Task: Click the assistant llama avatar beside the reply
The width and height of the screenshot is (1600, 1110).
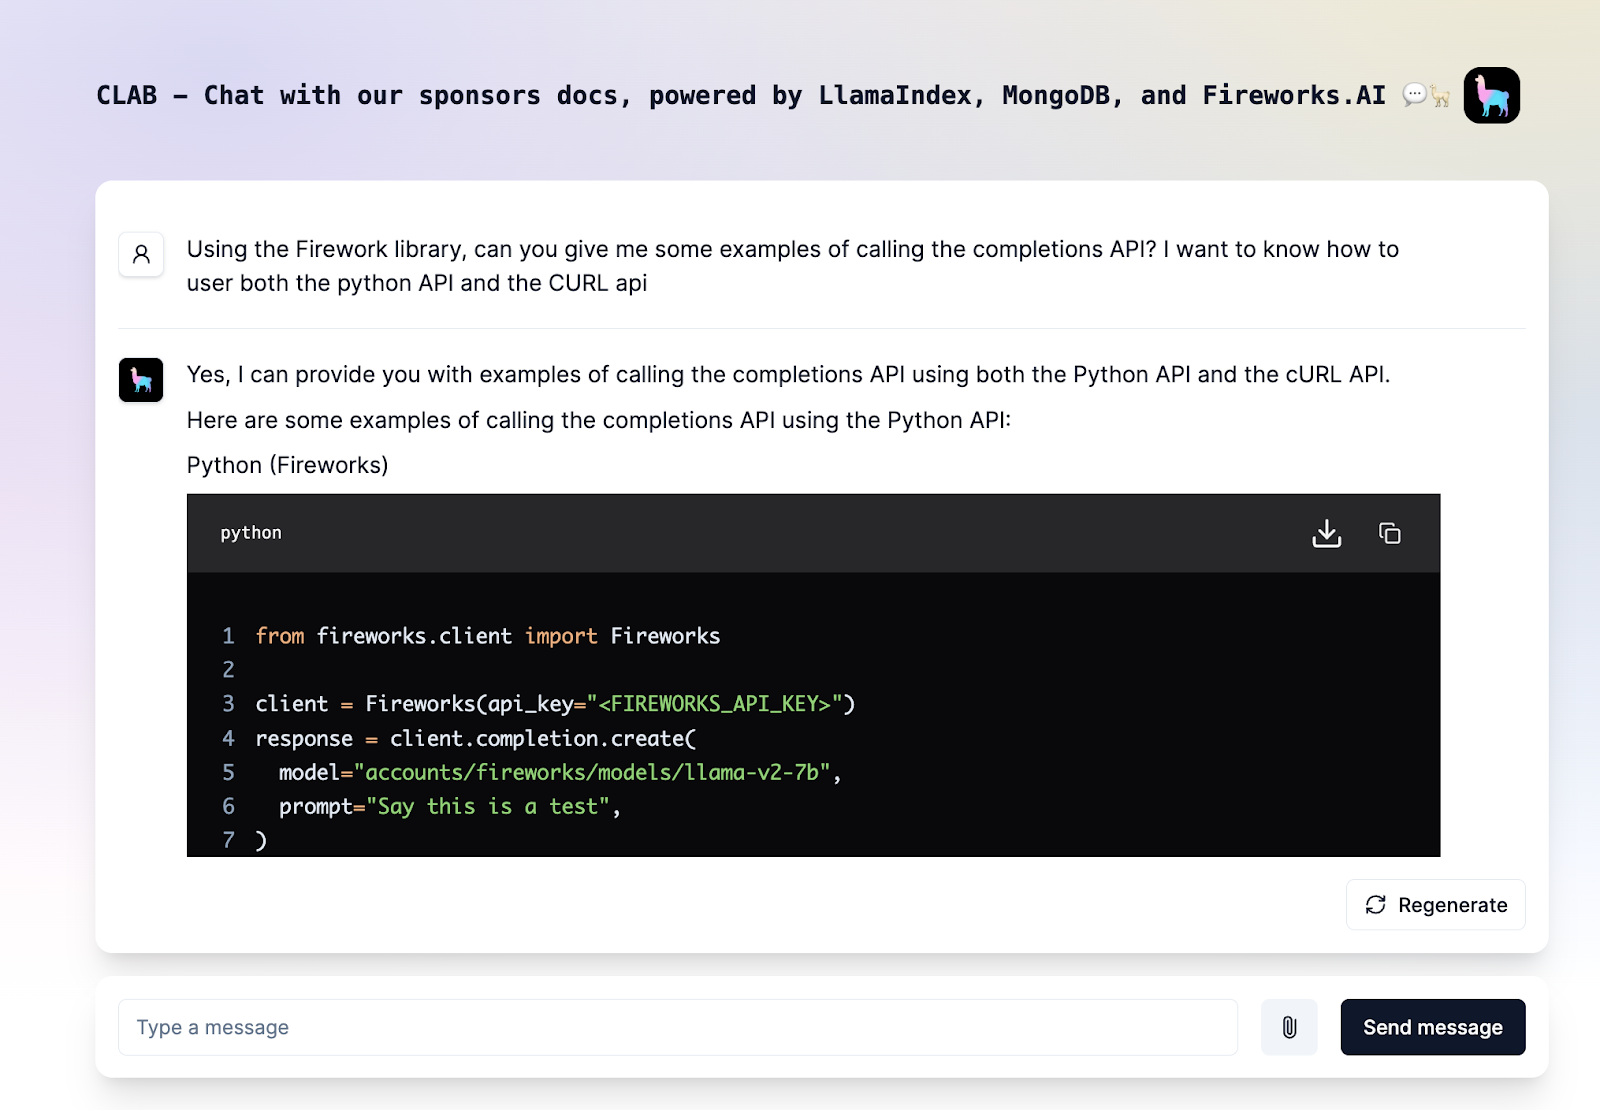Action: (x=141, y=380)
